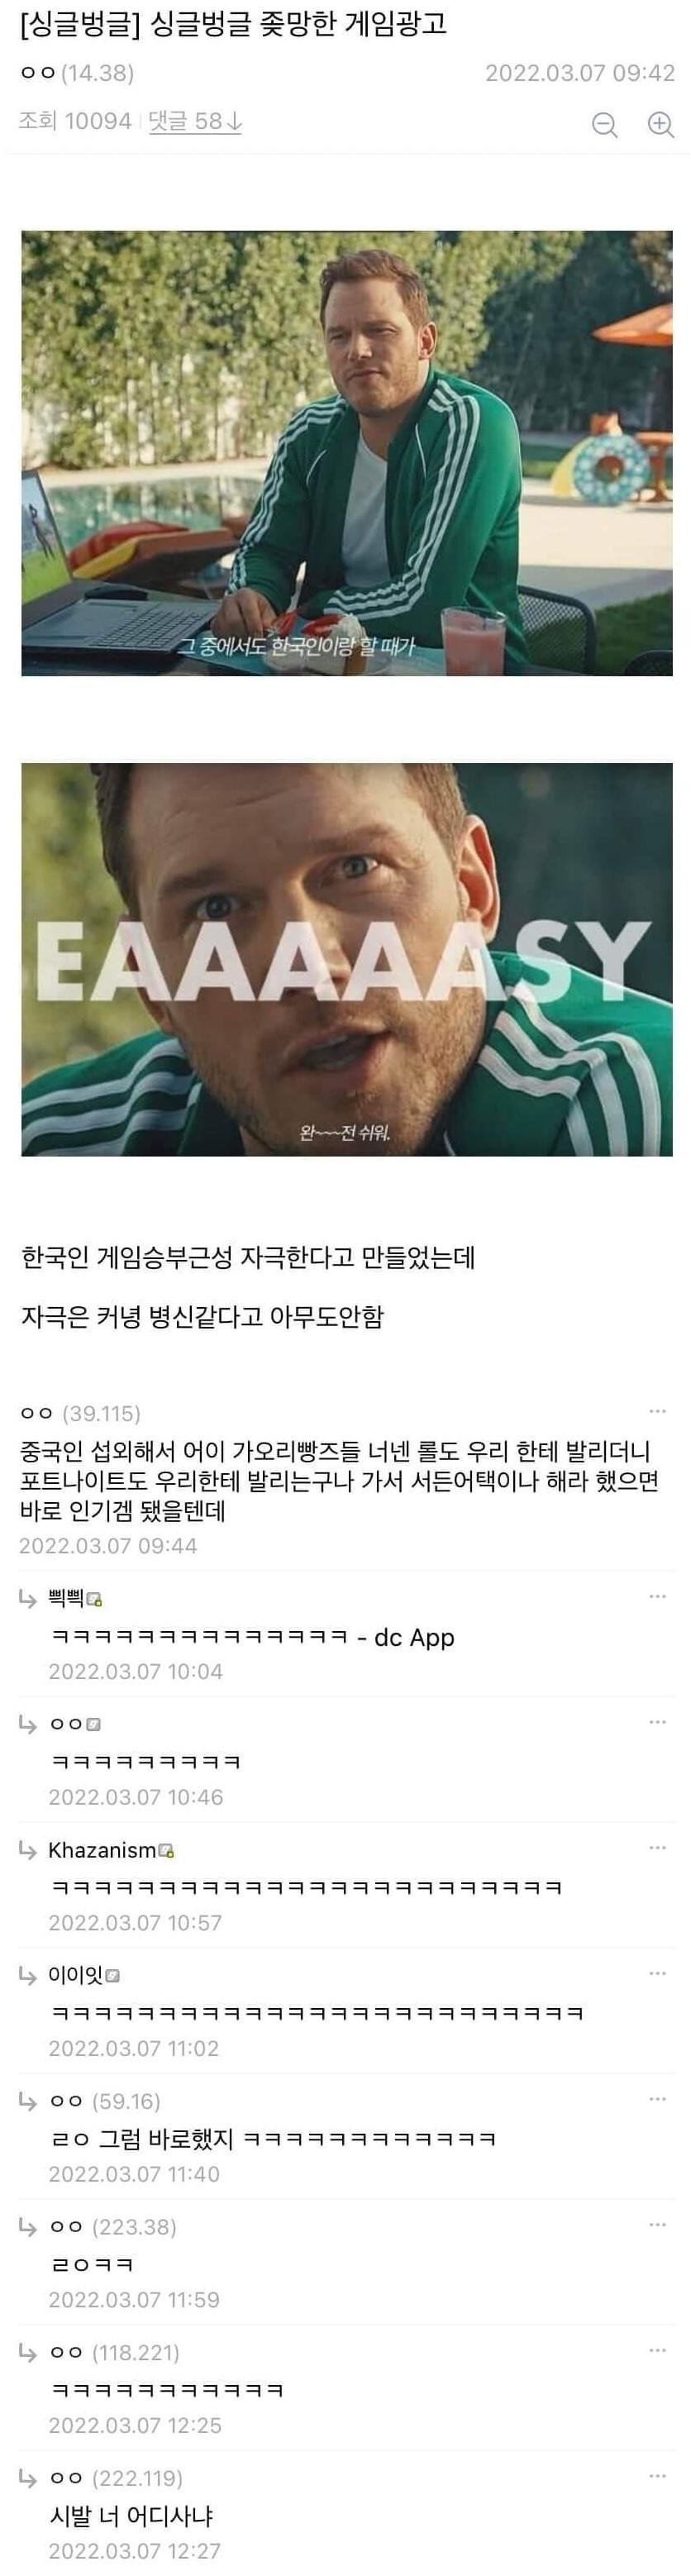Open the Chris Pratt poolside ad image
This screenshot has height=2576, width=691.
pos(347,453)
